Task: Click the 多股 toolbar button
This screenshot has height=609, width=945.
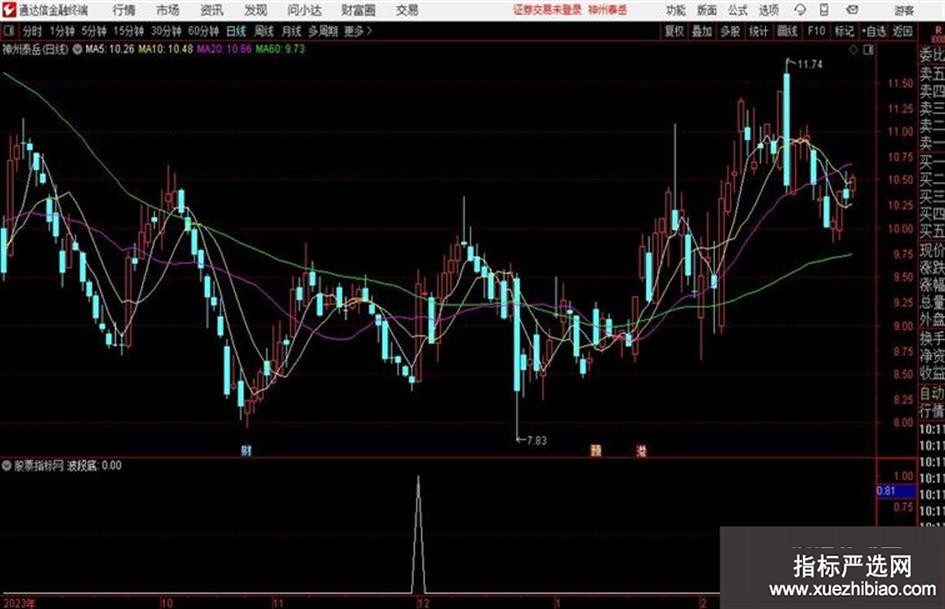Action: 730,31
